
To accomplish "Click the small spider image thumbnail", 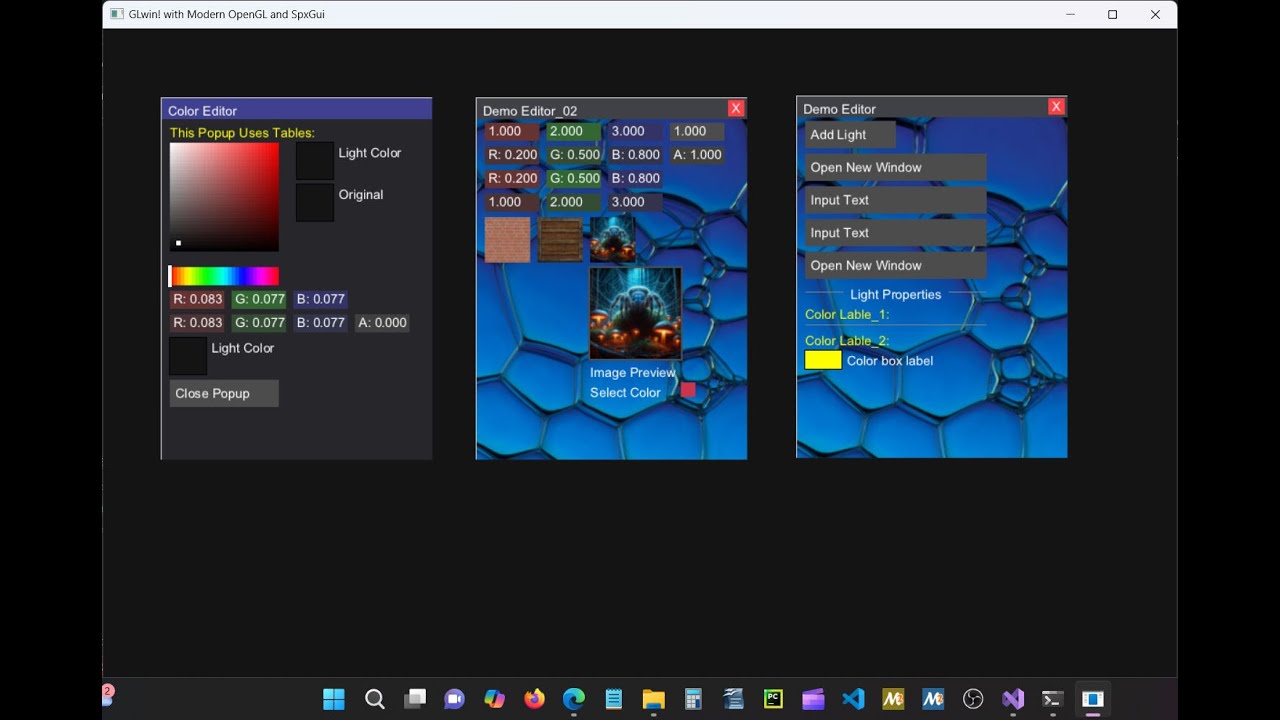I will 613,240.
